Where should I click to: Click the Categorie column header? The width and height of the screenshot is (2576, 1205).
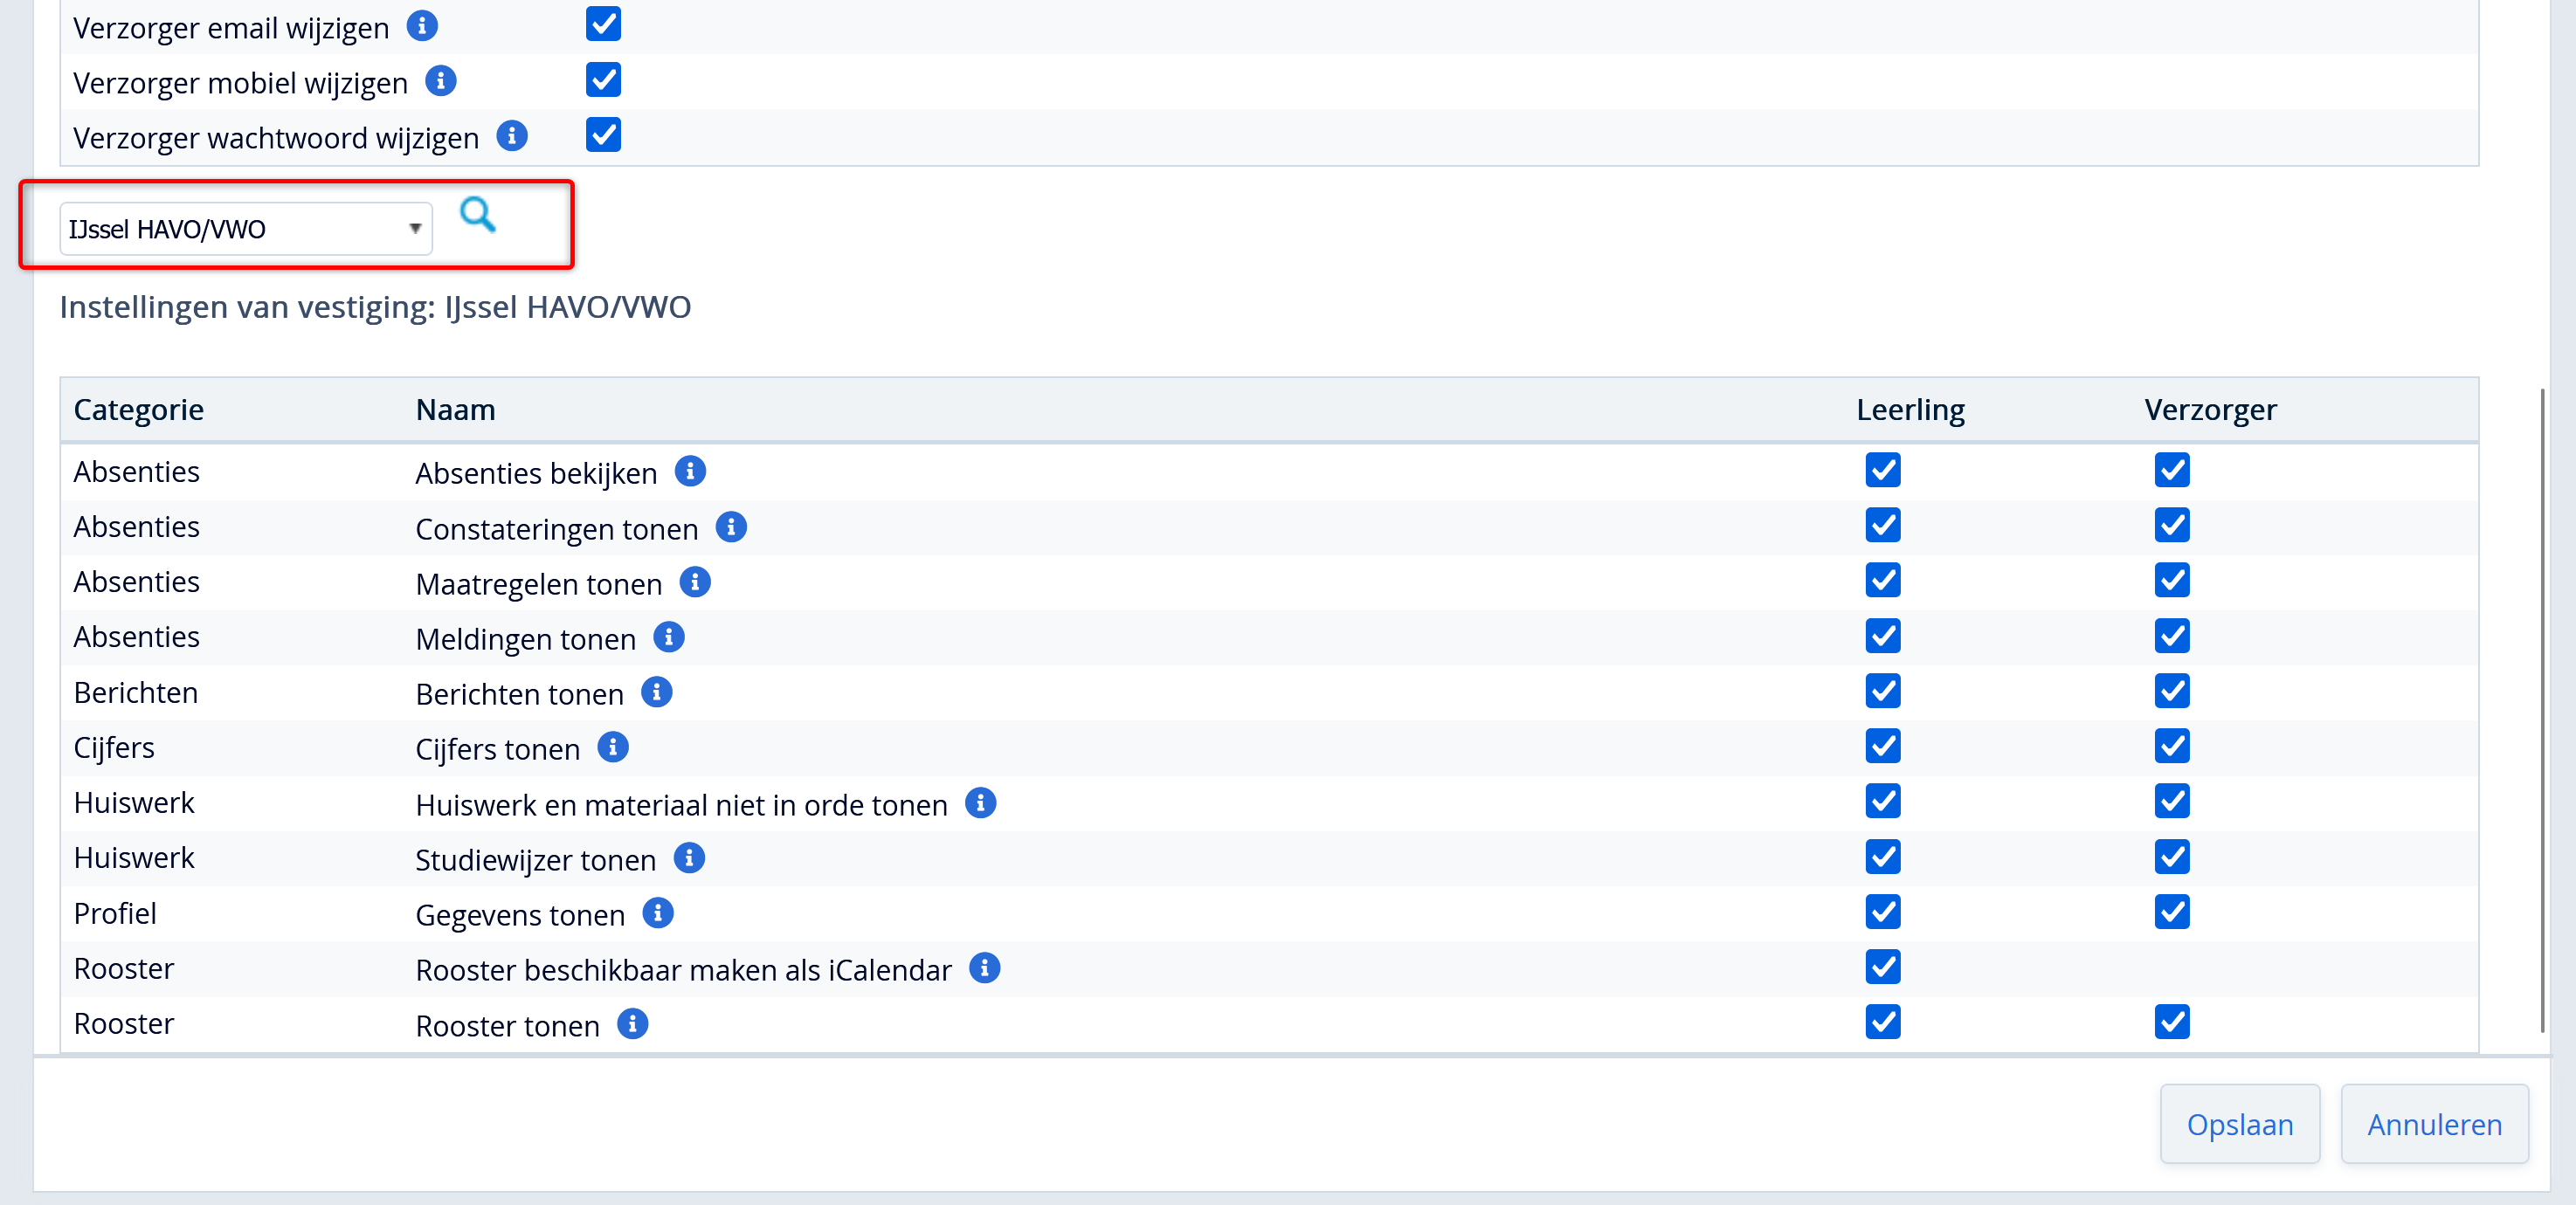139,410
